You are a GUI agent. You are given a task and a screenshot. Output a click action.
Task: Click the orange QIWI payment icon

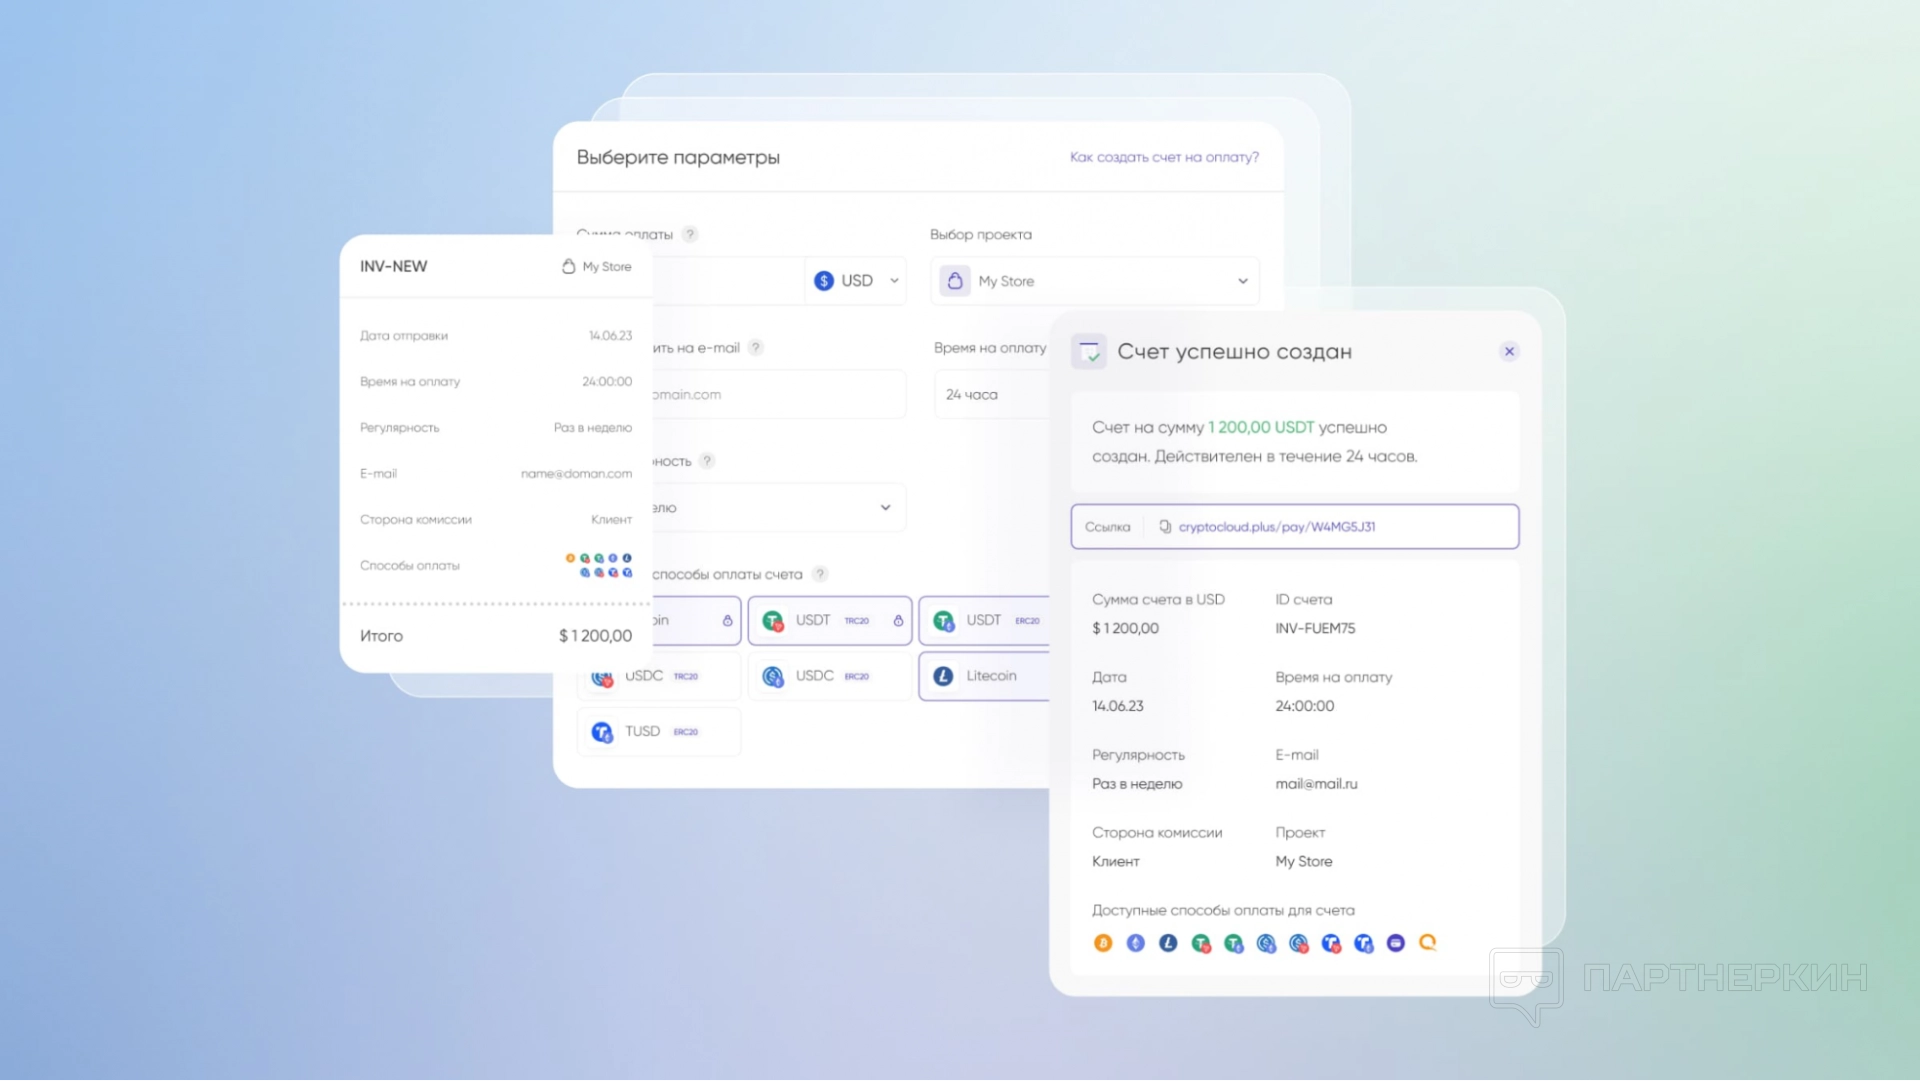(x=1428, y=943)
